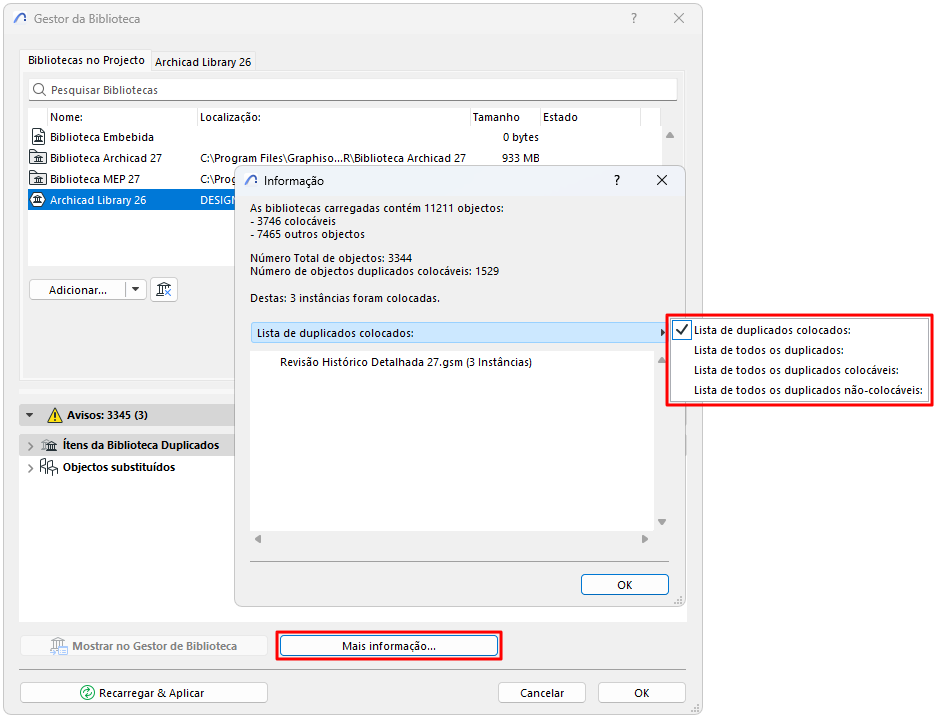
Task: Click the green reload icon in Recarregar & Aplicar
Action: 87,693
